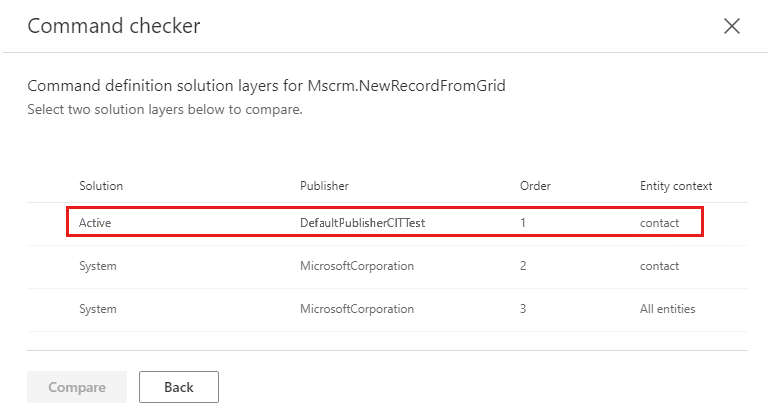768x409 pixels.
Task: Click the All entities context cell
Action: coord(667,309)
